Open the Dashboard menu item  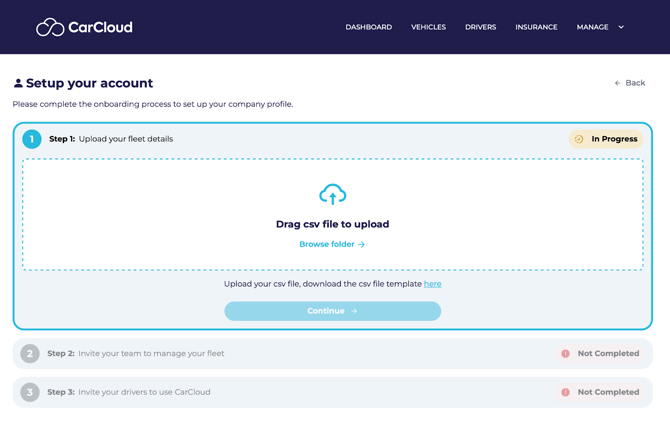click(368, 27)
